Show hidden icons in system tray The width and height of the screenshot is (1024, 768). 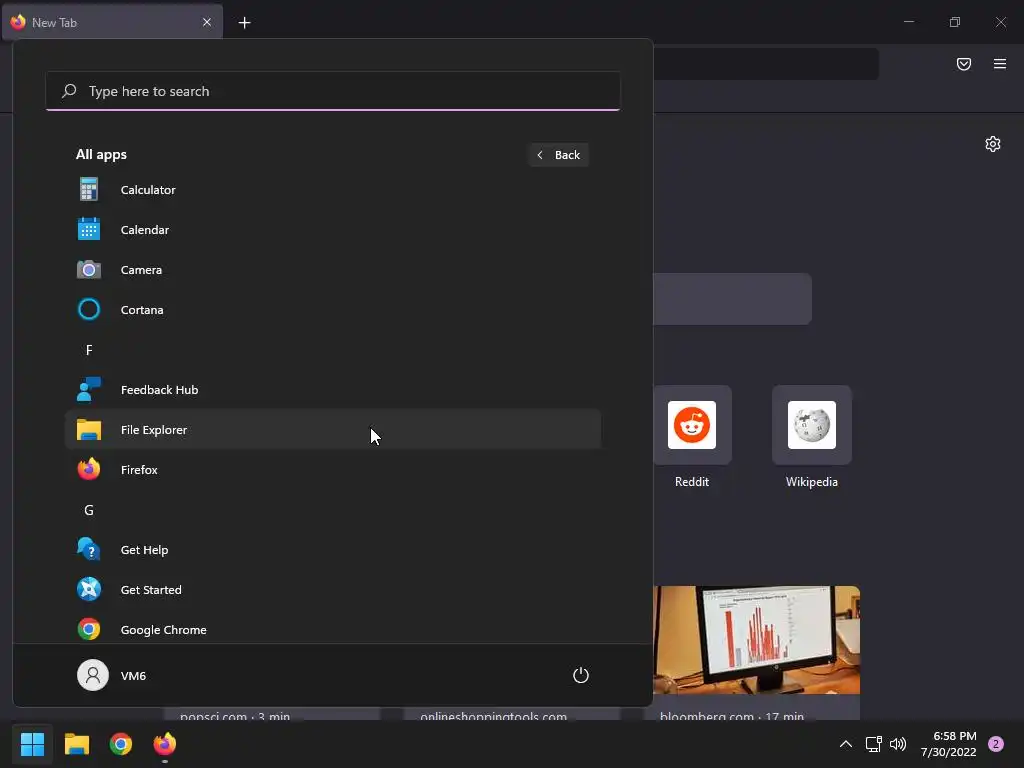point(846,744)
